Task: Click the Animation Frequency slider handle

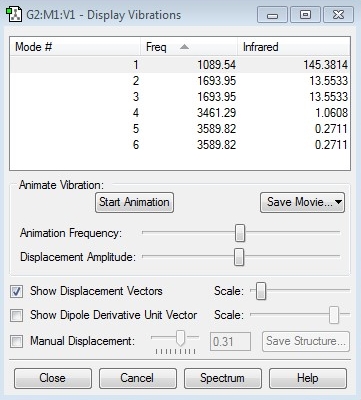Action: [240, 233]
